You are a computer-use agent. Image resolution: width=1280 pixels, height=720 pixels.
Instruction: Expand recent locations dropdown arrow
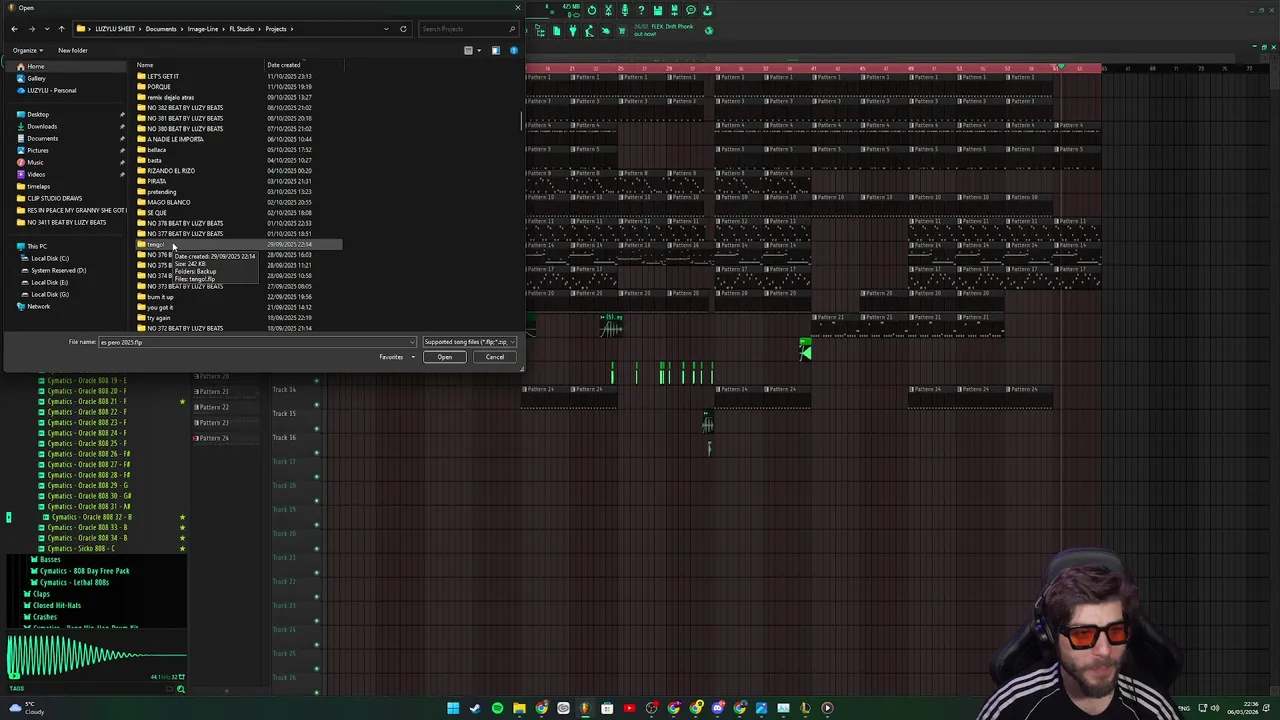(47, 29)
